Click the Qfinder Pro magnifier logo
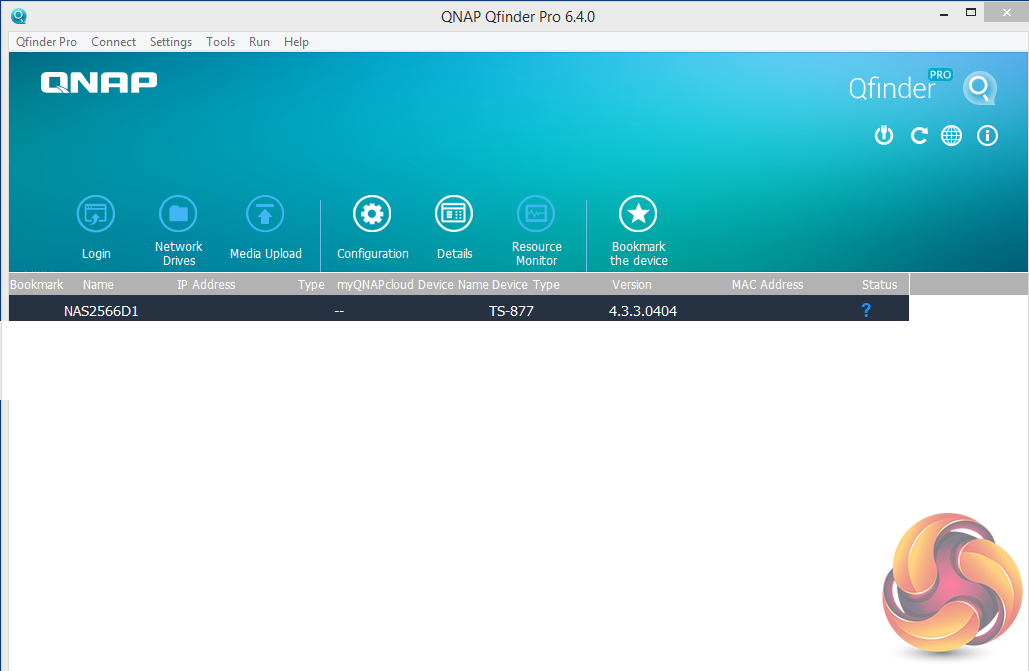 click(980, 88)
